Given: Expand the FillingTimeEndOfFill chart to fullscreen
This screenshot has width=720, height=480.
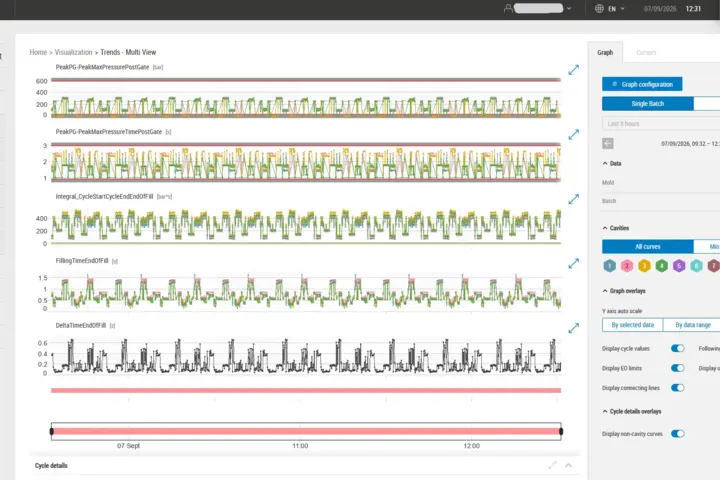Looking at the screenshot, I should 574,263.
